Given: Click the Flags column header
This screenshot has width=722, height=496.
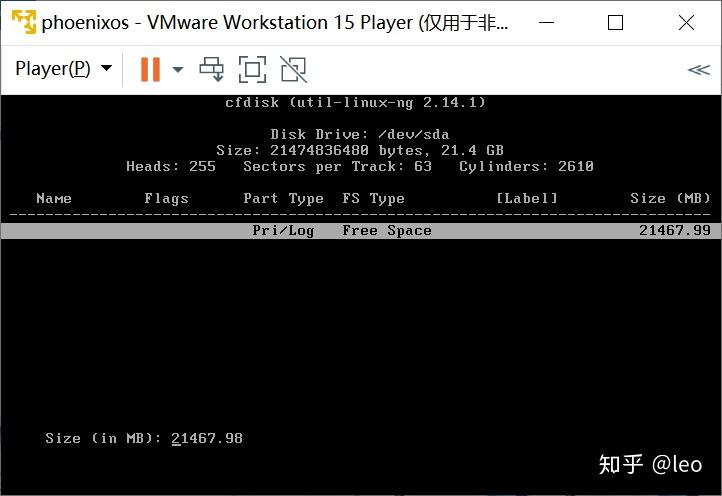Looking at the screenshot, I should coord(166,198).
